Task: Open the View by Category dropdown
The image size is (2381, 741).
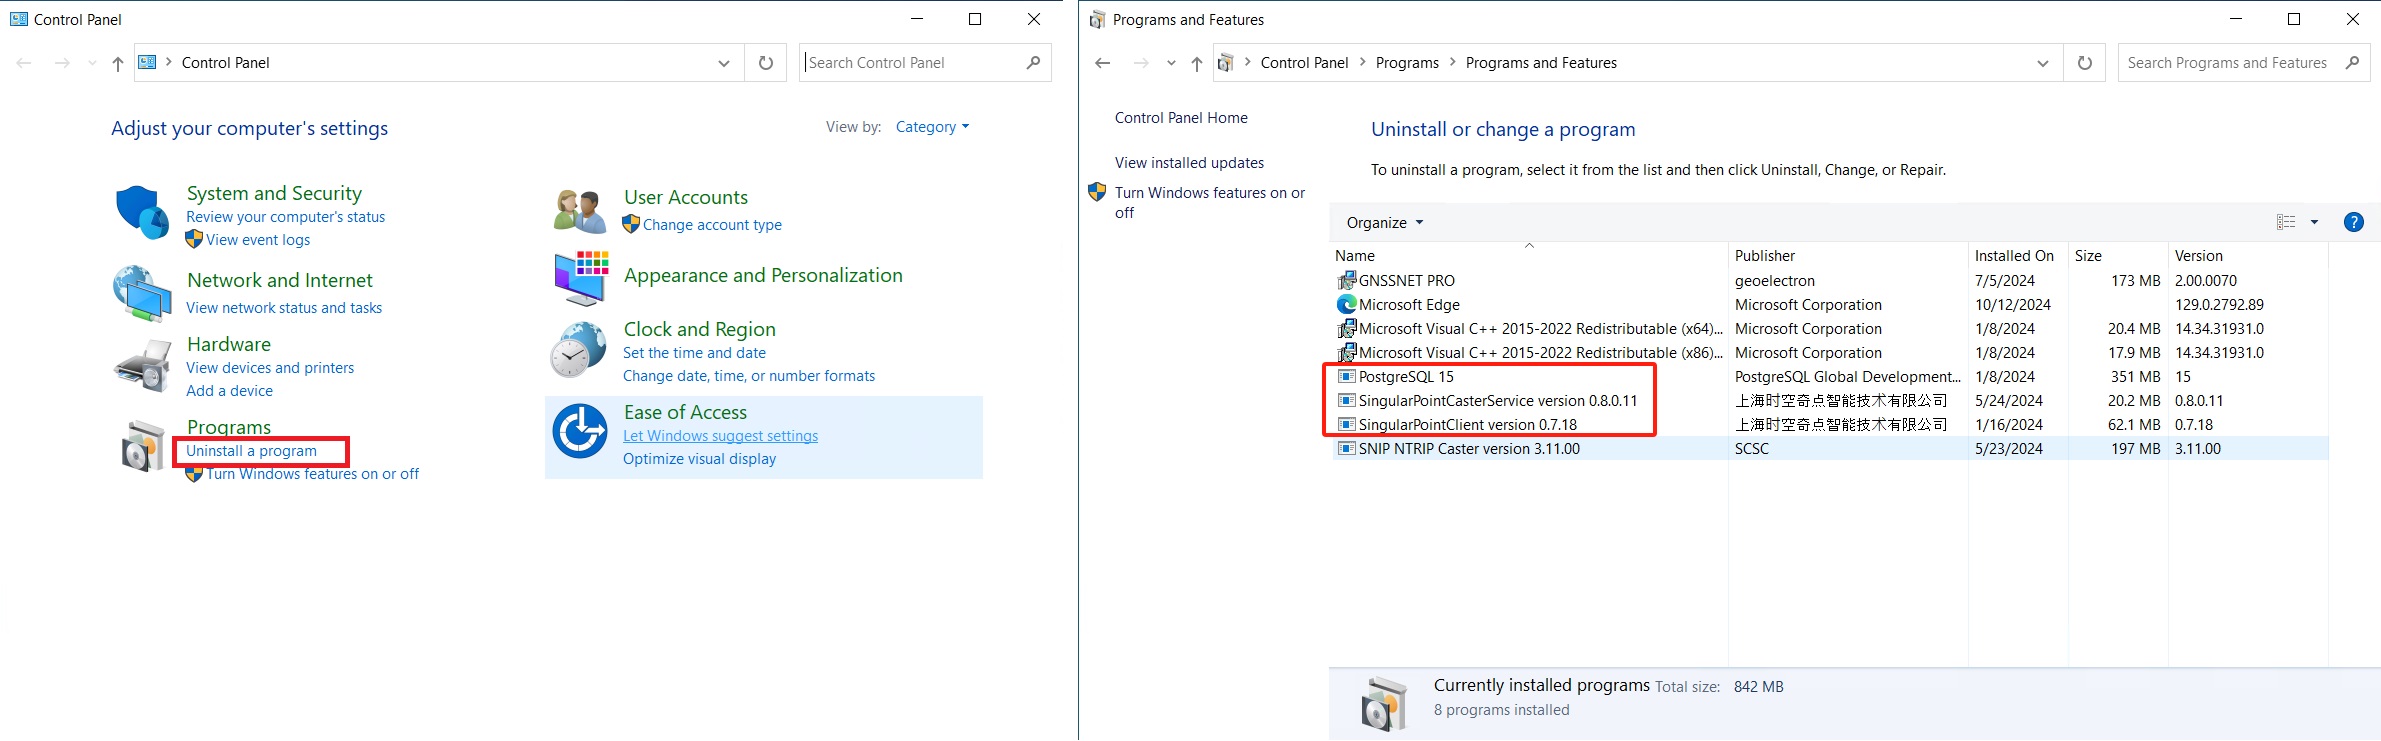Action: [x=932, y=127]
